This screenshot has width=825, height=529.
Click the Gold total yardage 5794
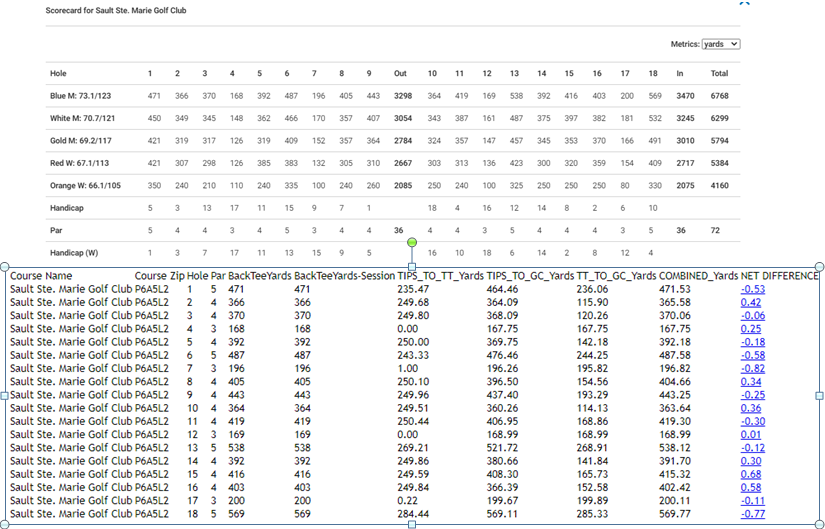click(719, 141)
